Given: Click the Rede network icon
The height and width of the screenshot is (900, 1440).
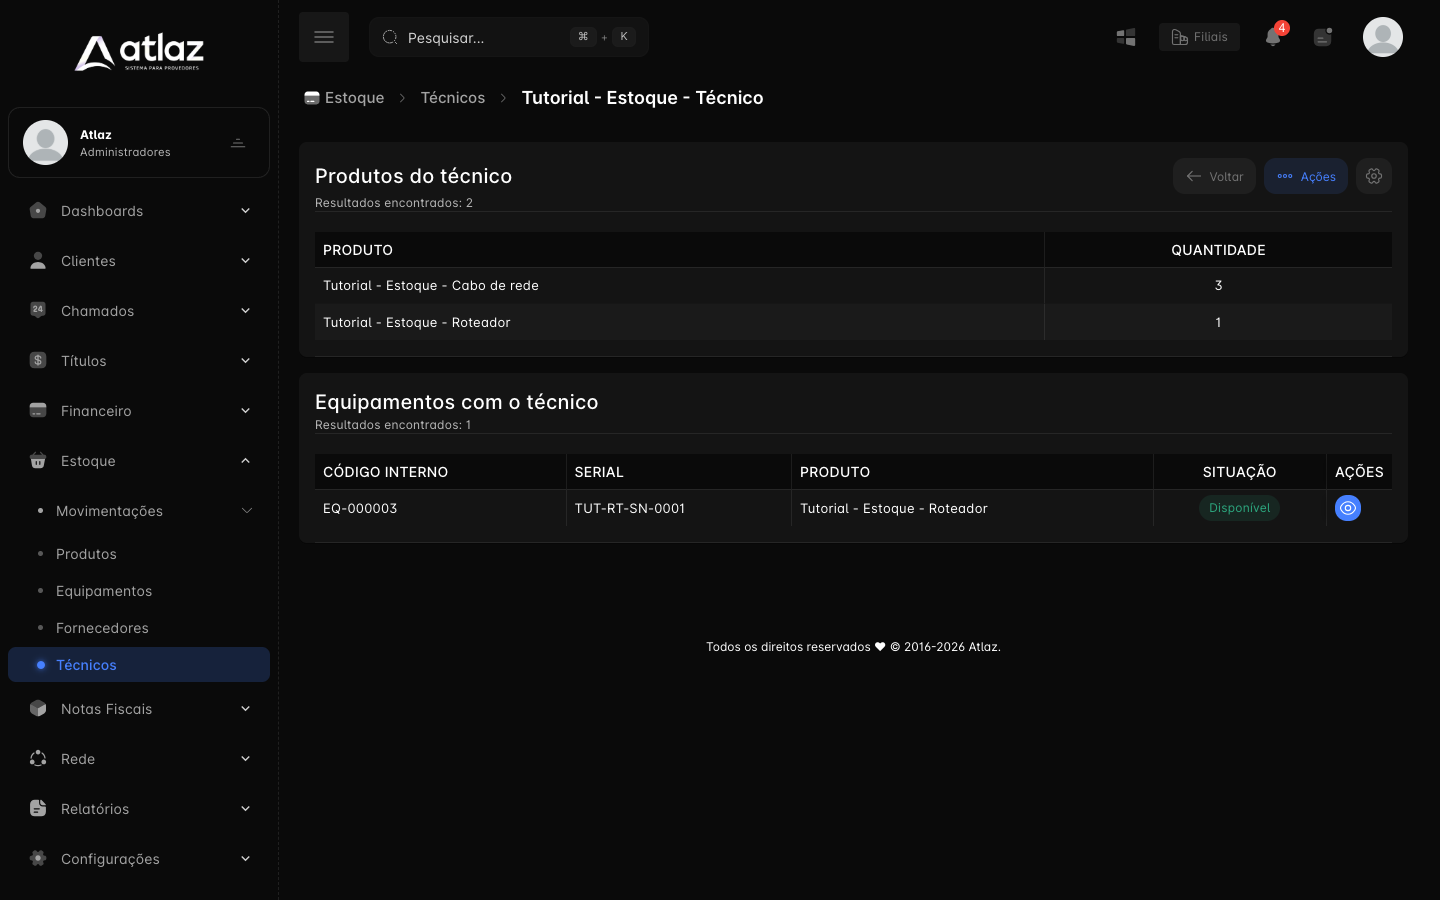Looking at the screenshot, I should click(x=38, y=758).
